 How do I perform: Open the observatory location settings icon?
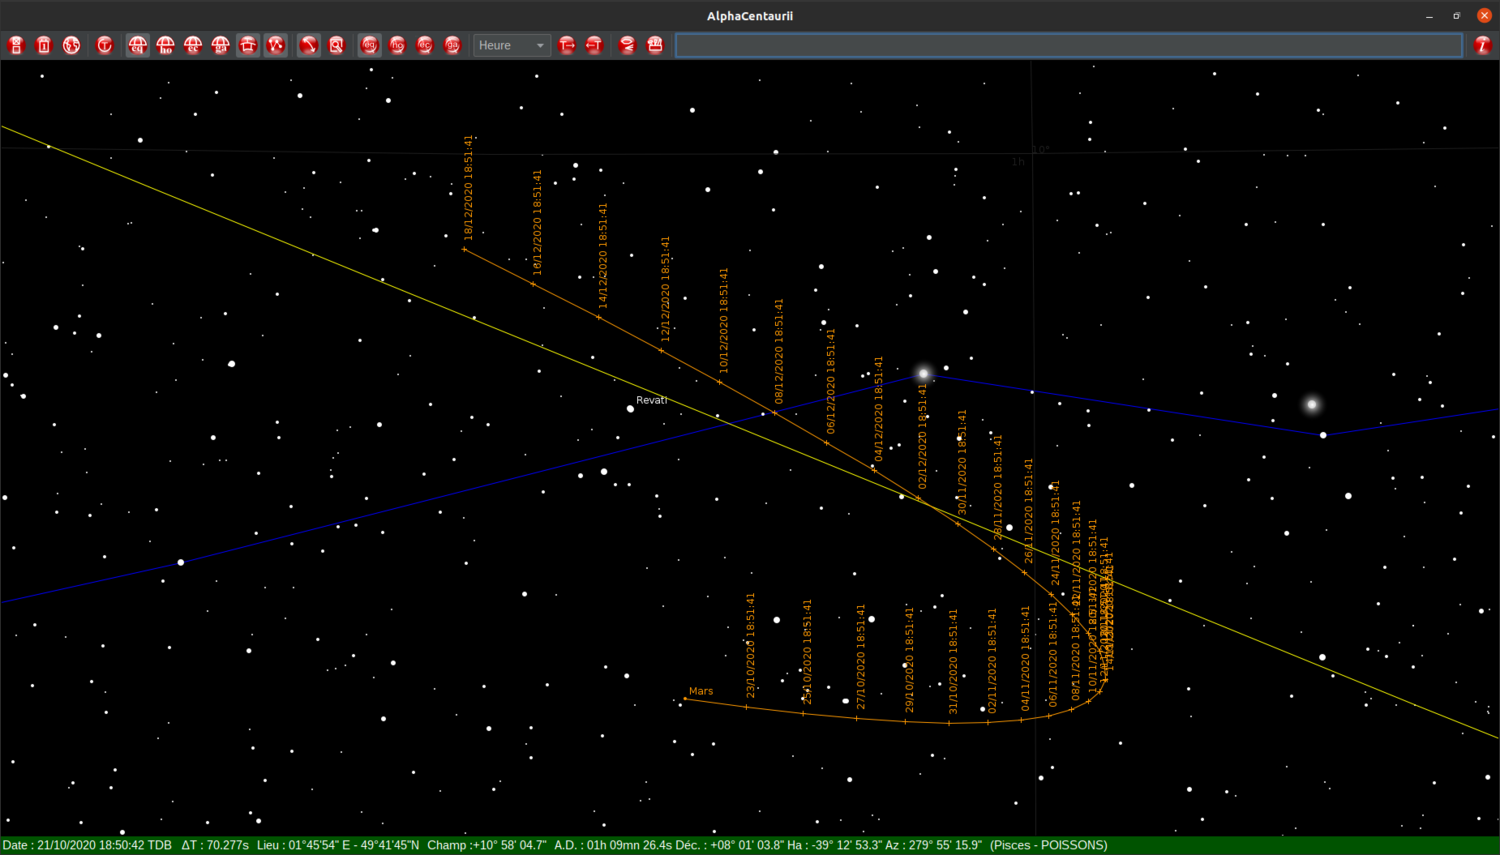coord(71,44)
